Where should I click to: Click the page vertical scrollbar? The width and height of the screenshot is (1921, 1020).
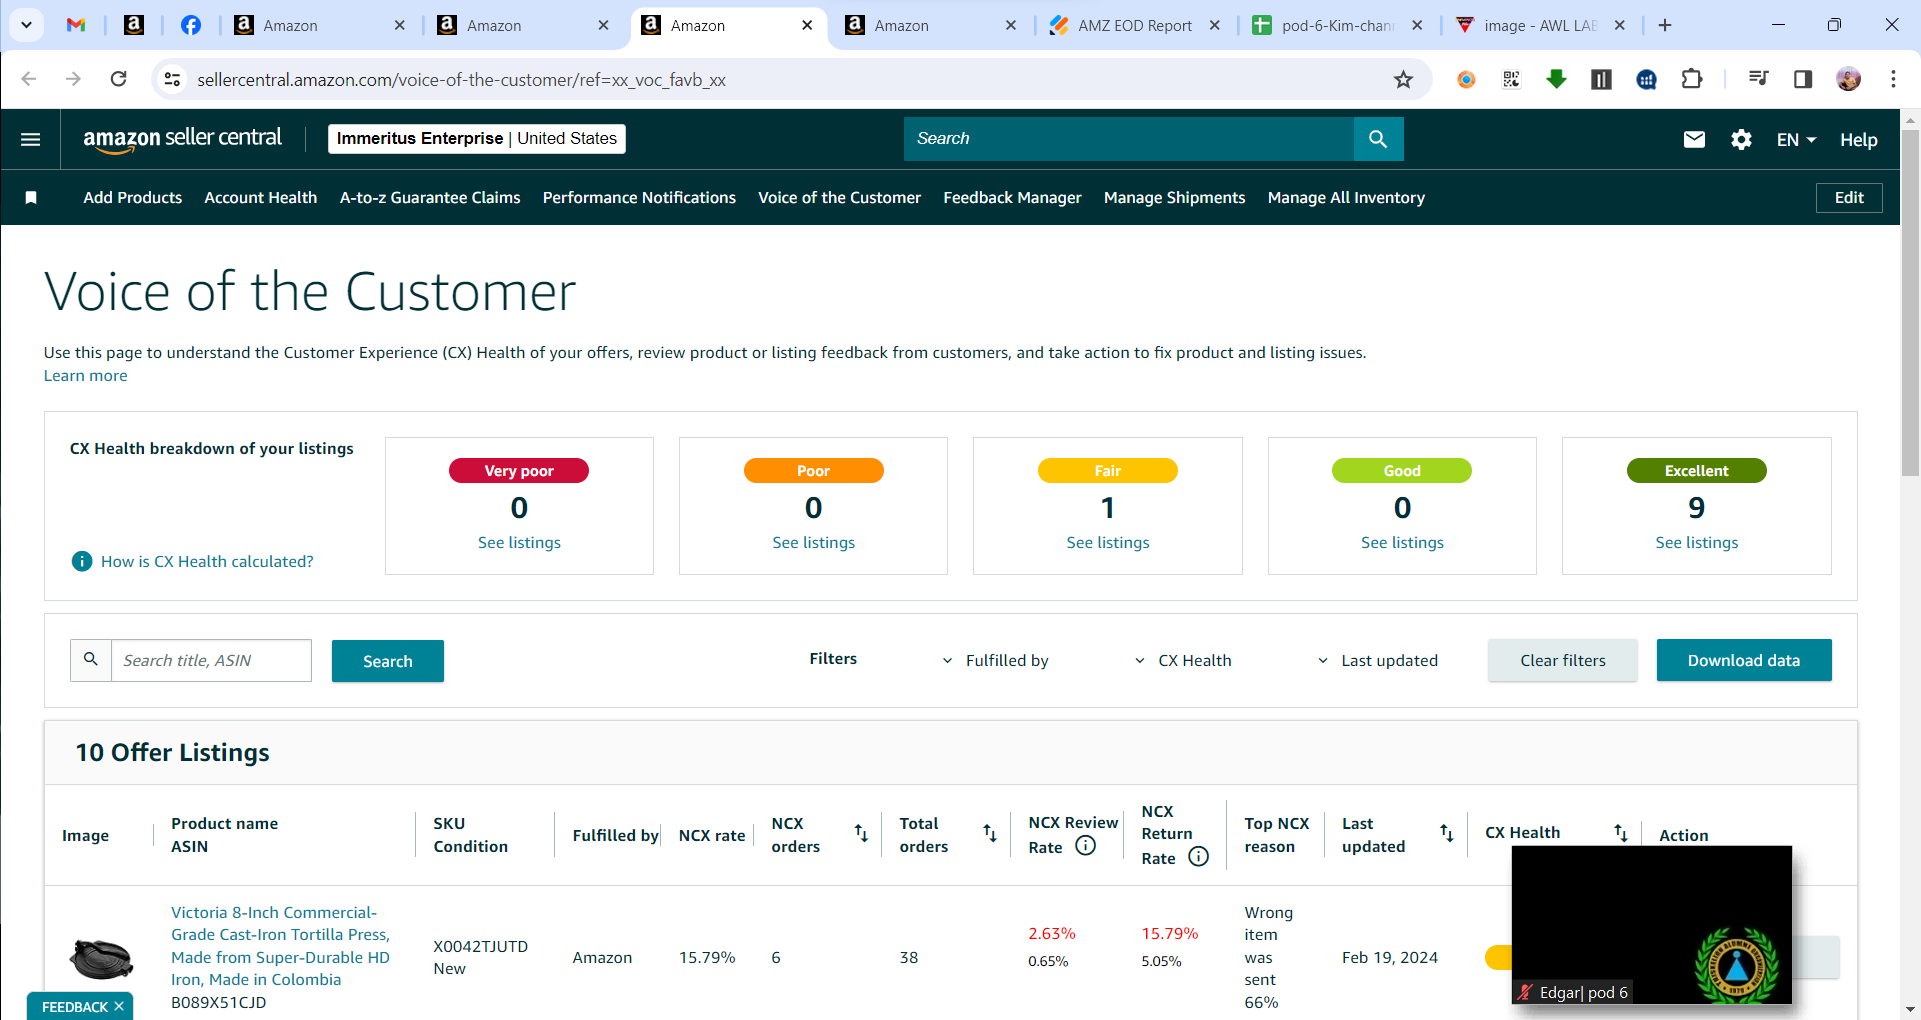pos(1910,303)
